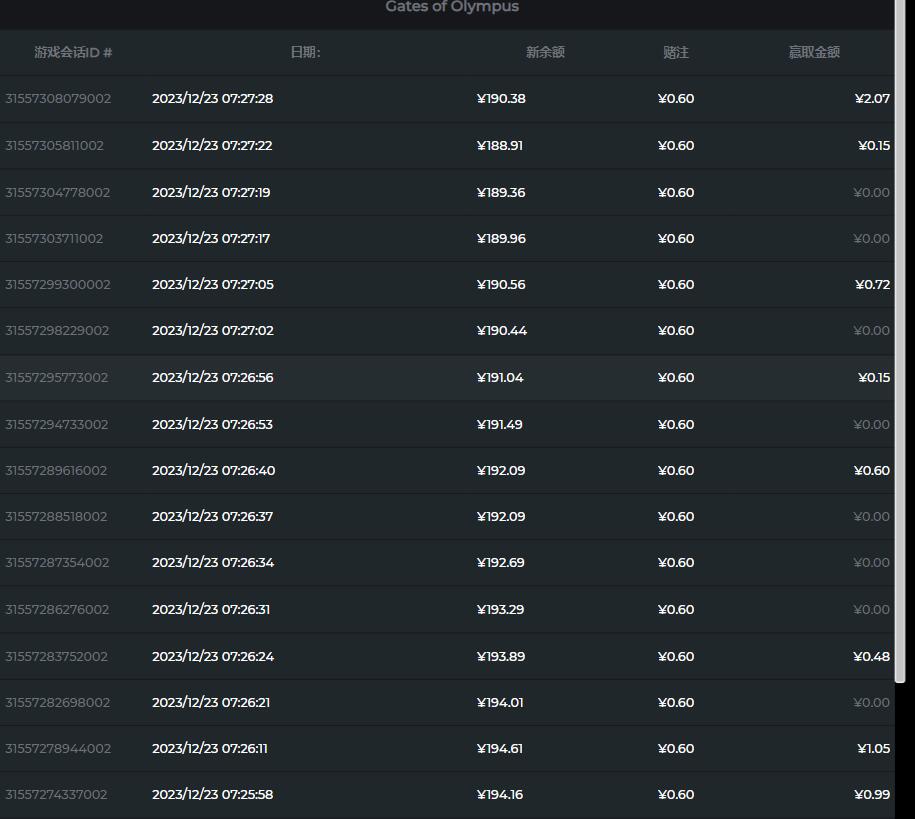Screen dimensions: 915x819
Task: Click balance ¥192.09 in the 07:26:37 row
Action: [501, 517]
